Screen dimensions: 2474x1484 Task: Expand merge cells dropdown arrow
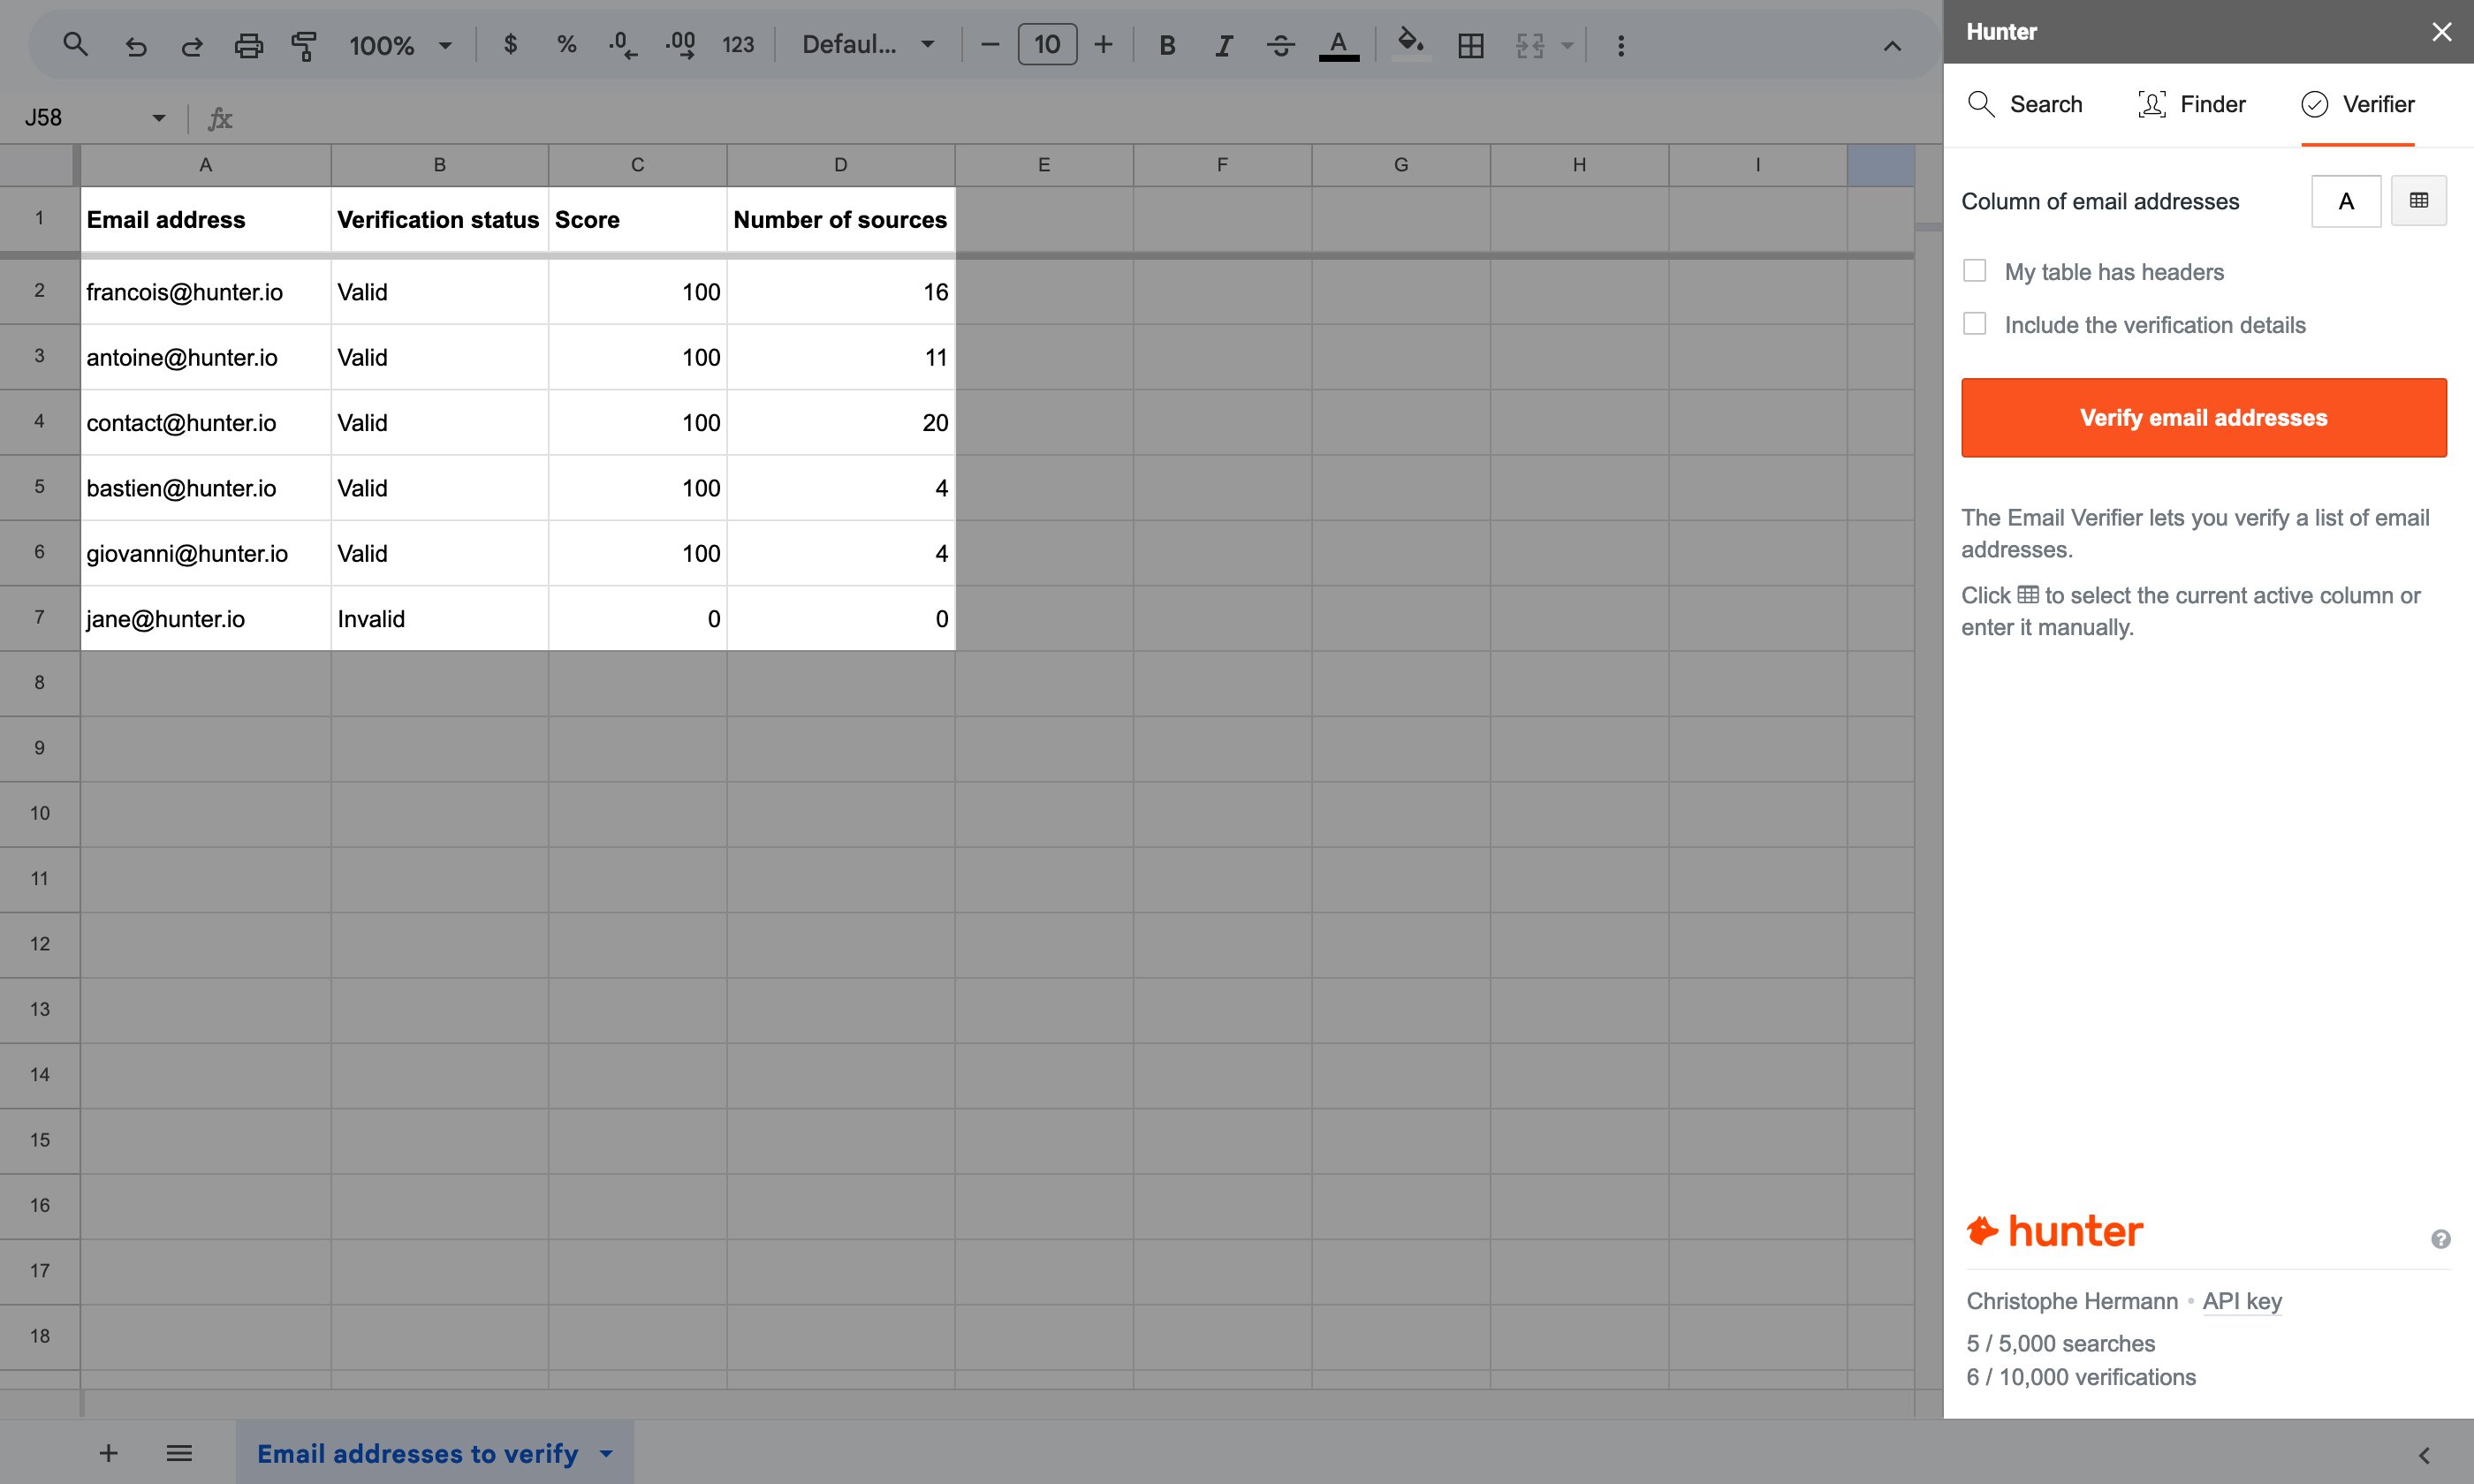click(x=1567, y=45)
